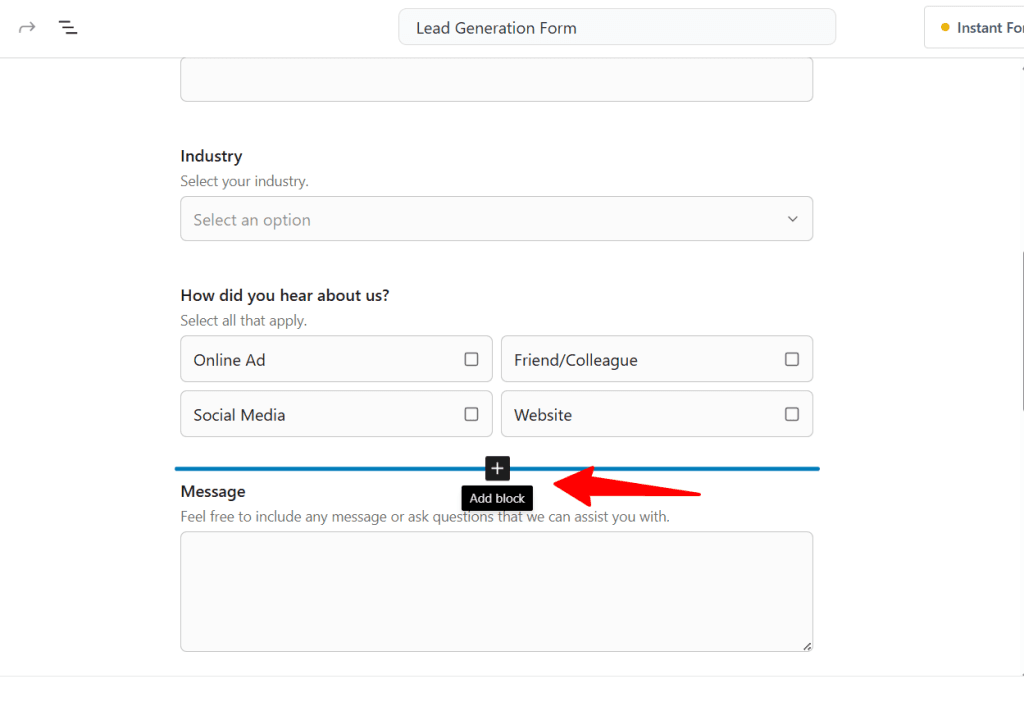Select "How did you hear about us?" label
Image resolution: width=1024 pixels, height=711 pixels.
285,296
